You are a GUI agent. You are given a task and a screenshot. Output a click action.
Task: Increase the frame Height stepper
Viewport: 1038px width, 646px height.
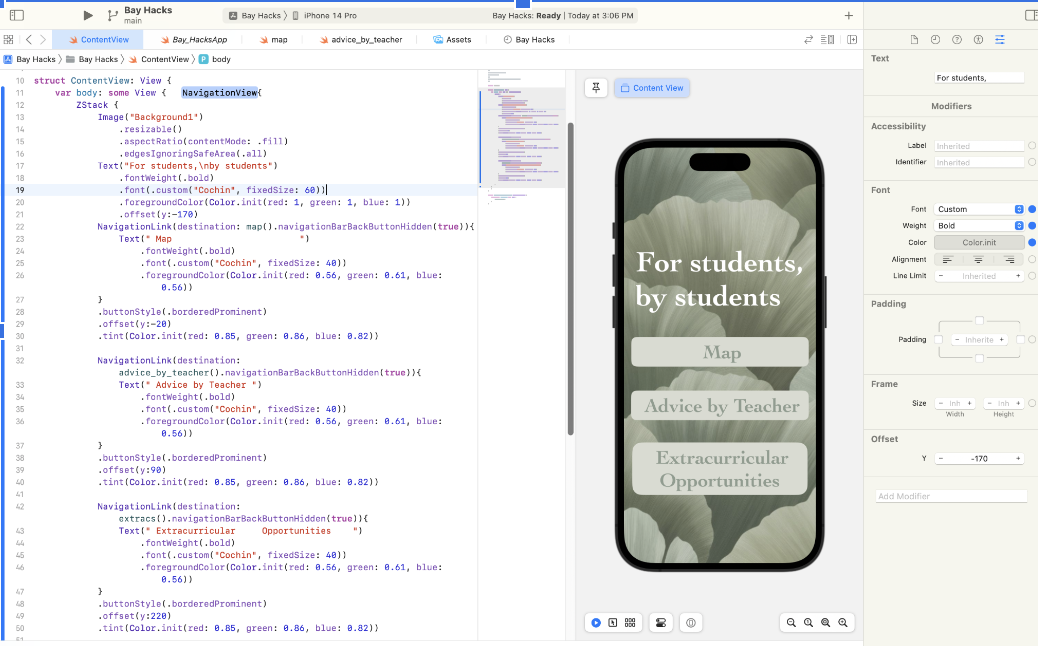tap(1018, 403)
